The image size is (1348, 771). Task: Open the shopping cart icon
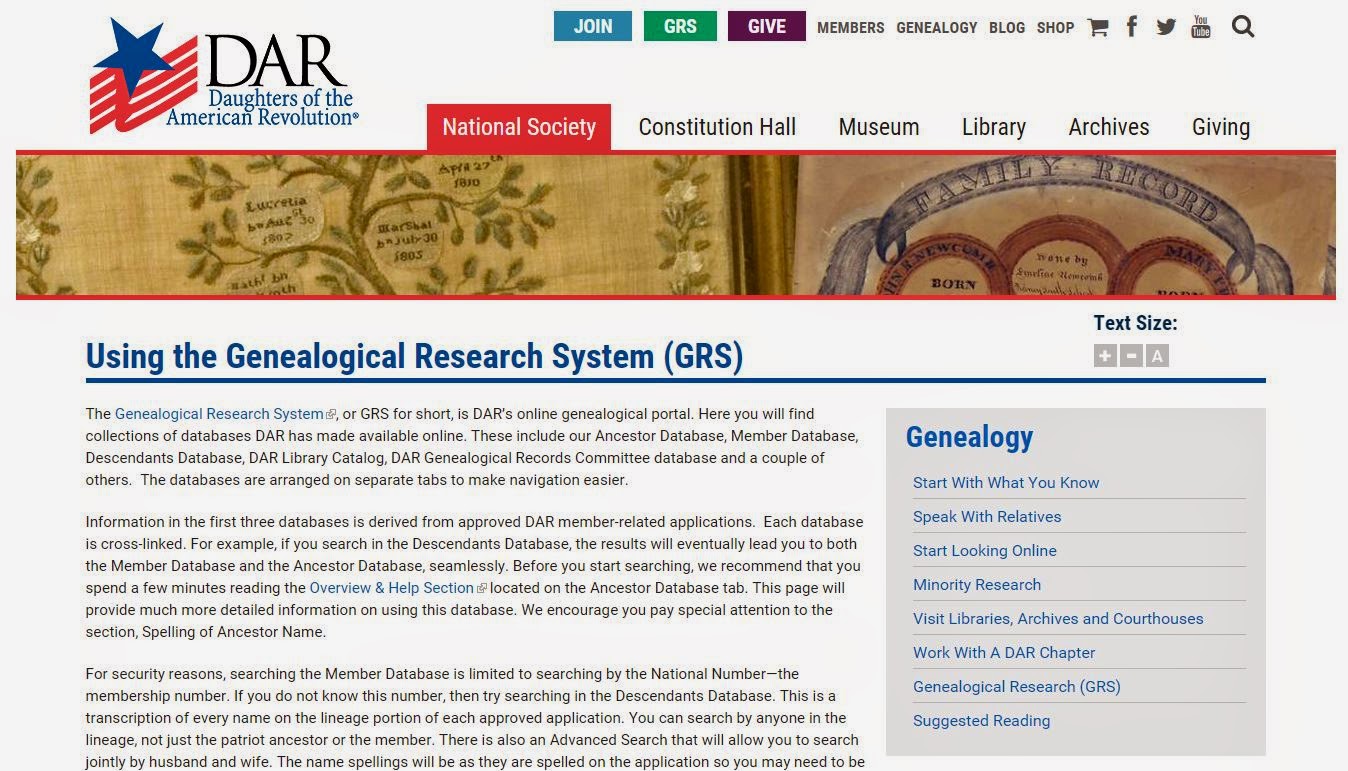[x=1098, y=27]
